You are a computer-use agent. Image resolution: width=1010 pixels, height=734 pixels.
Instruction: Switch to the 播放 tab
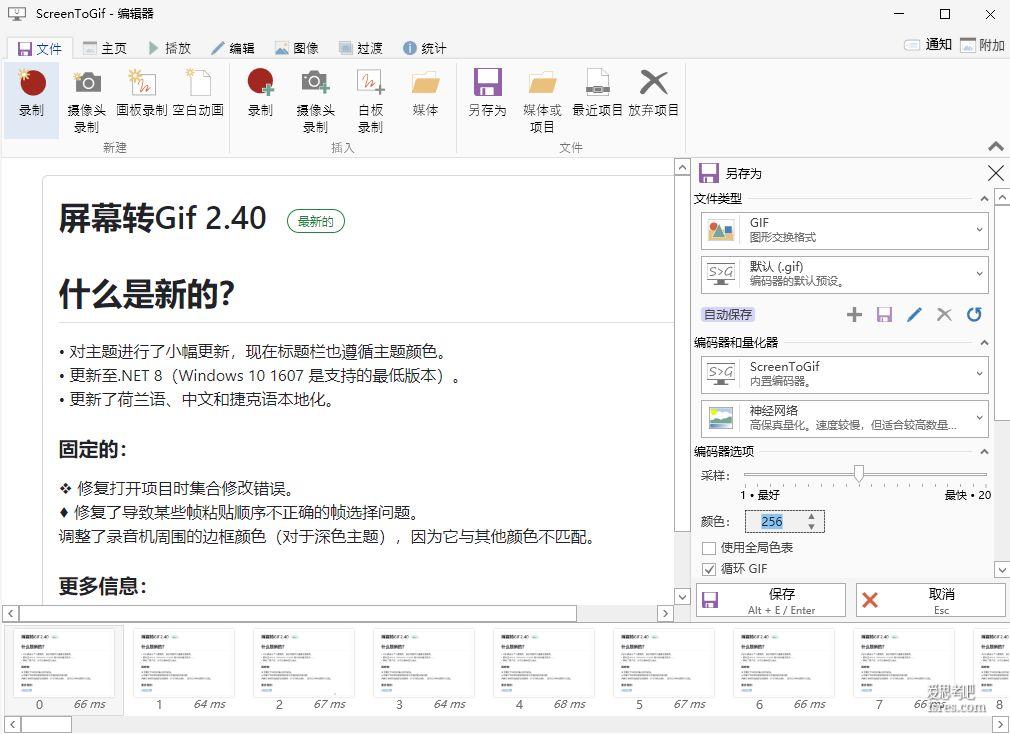[x=169, y=48]
